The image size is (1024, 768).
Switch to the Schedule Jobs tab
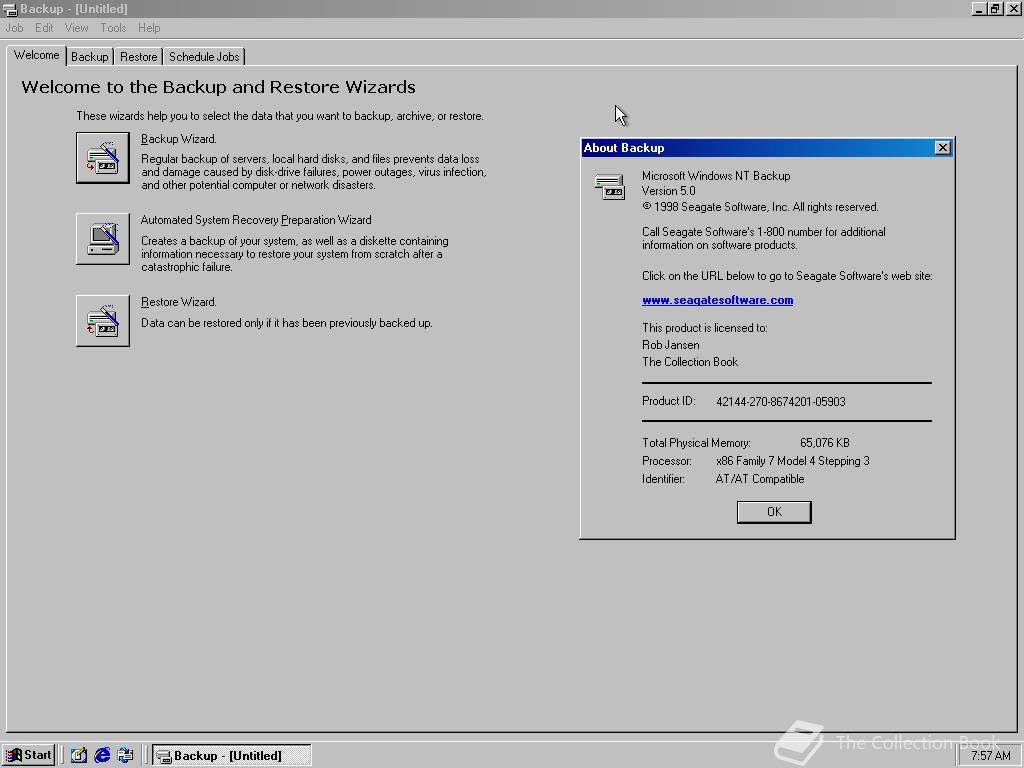(x=204, y=57)
